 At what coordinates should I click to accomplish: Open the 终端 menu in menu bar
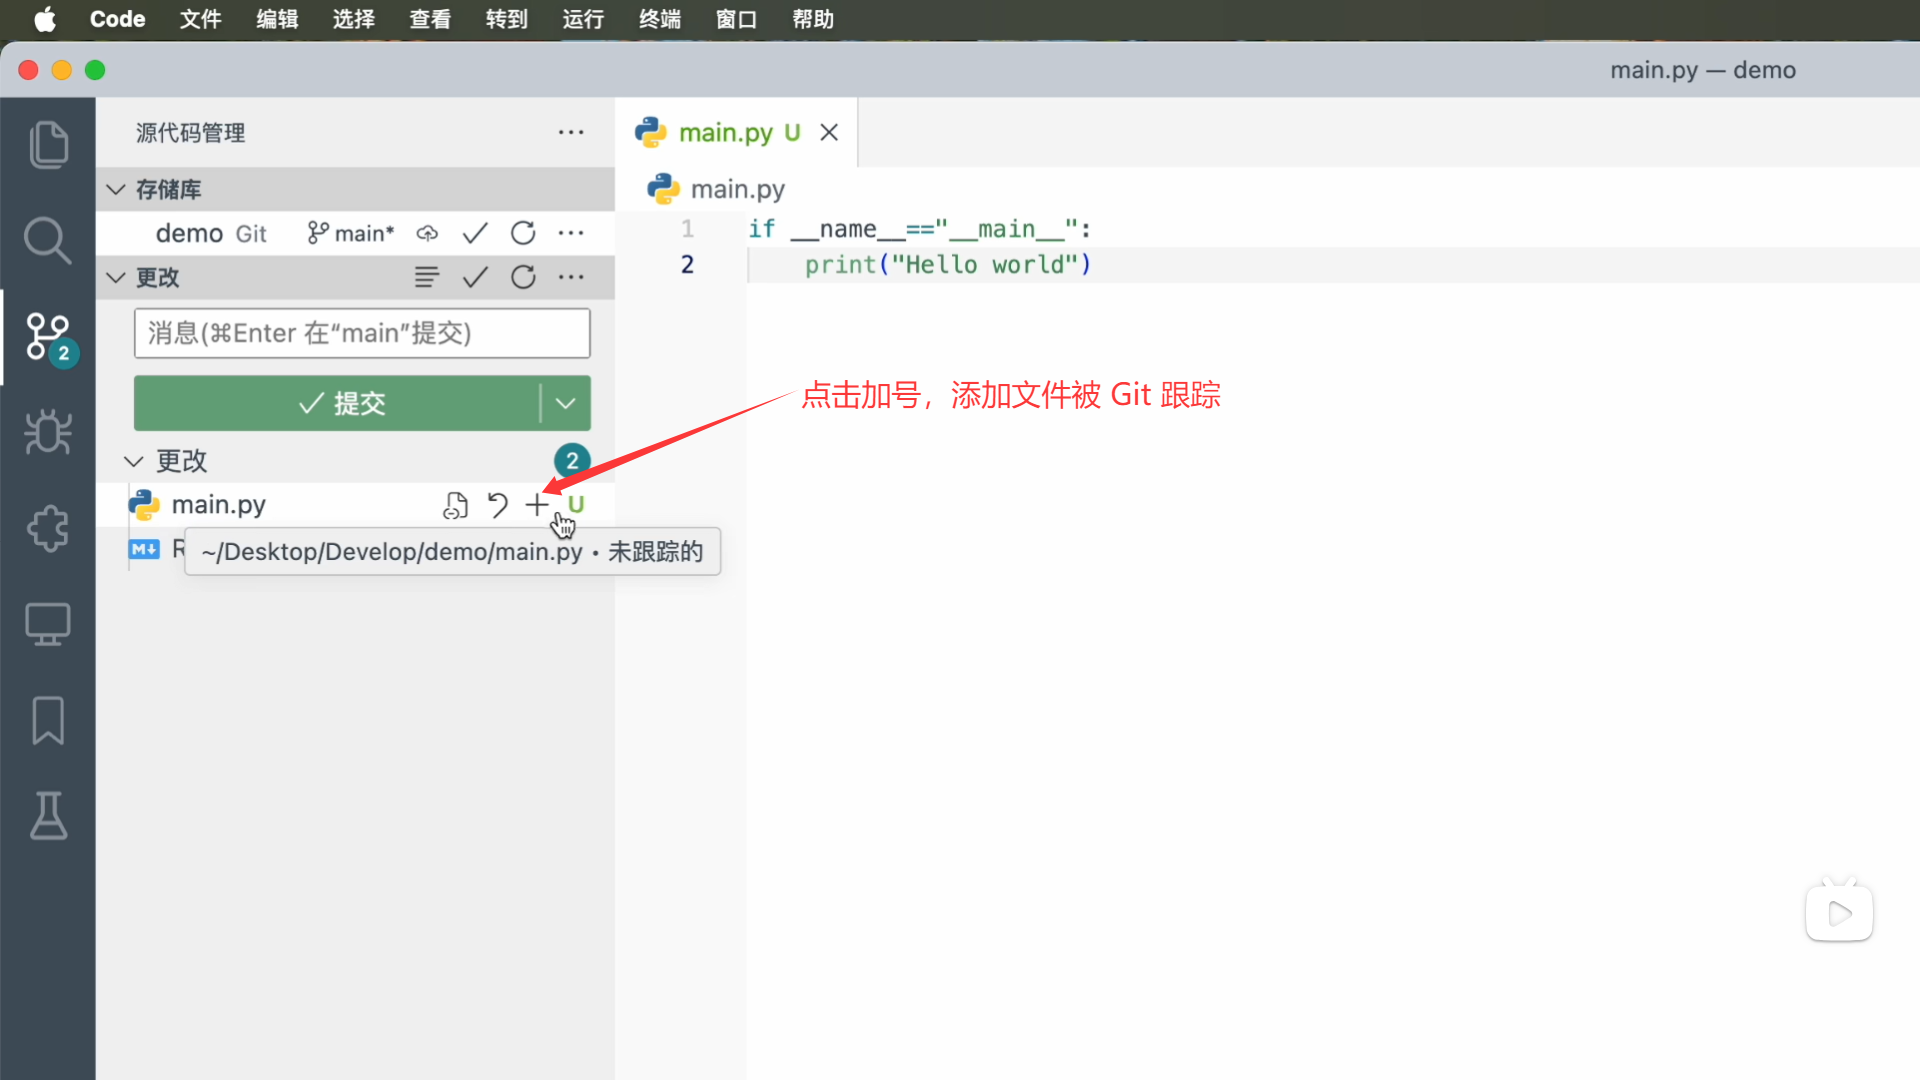click(x=659, y=19)
